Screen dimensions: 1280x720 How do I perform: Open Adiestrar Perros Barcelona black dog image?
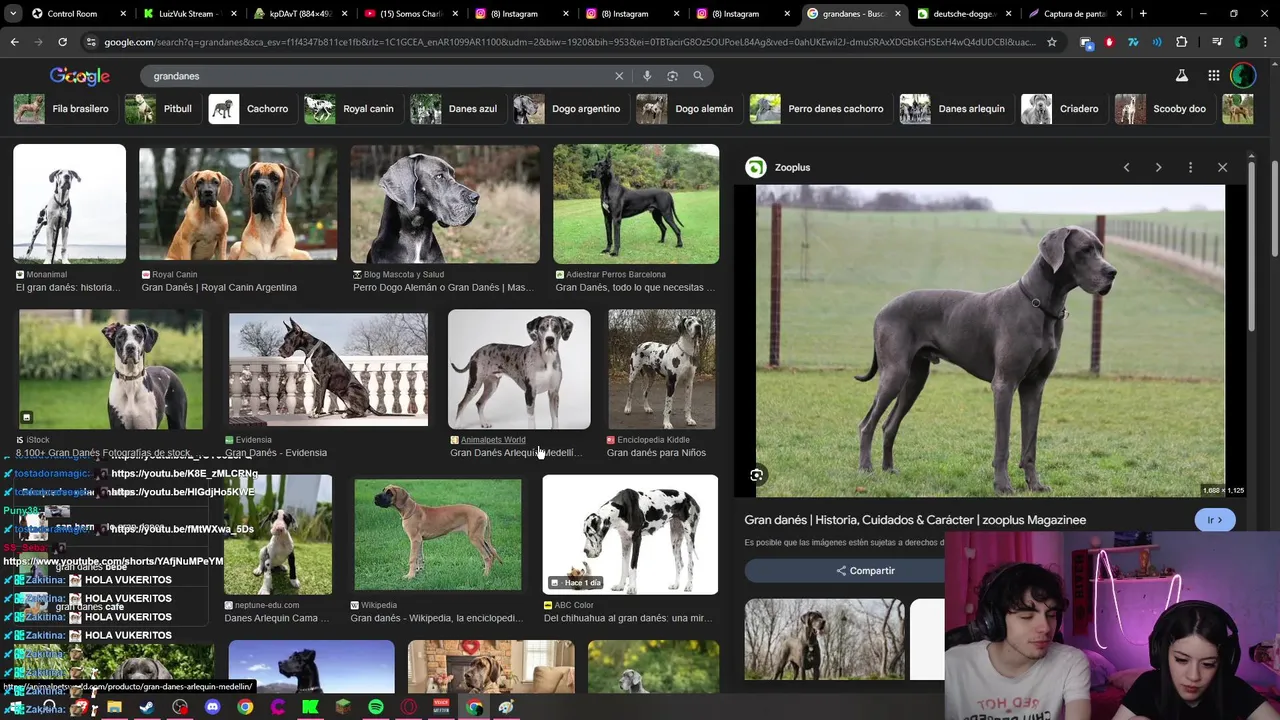click(x=636, y=204)
